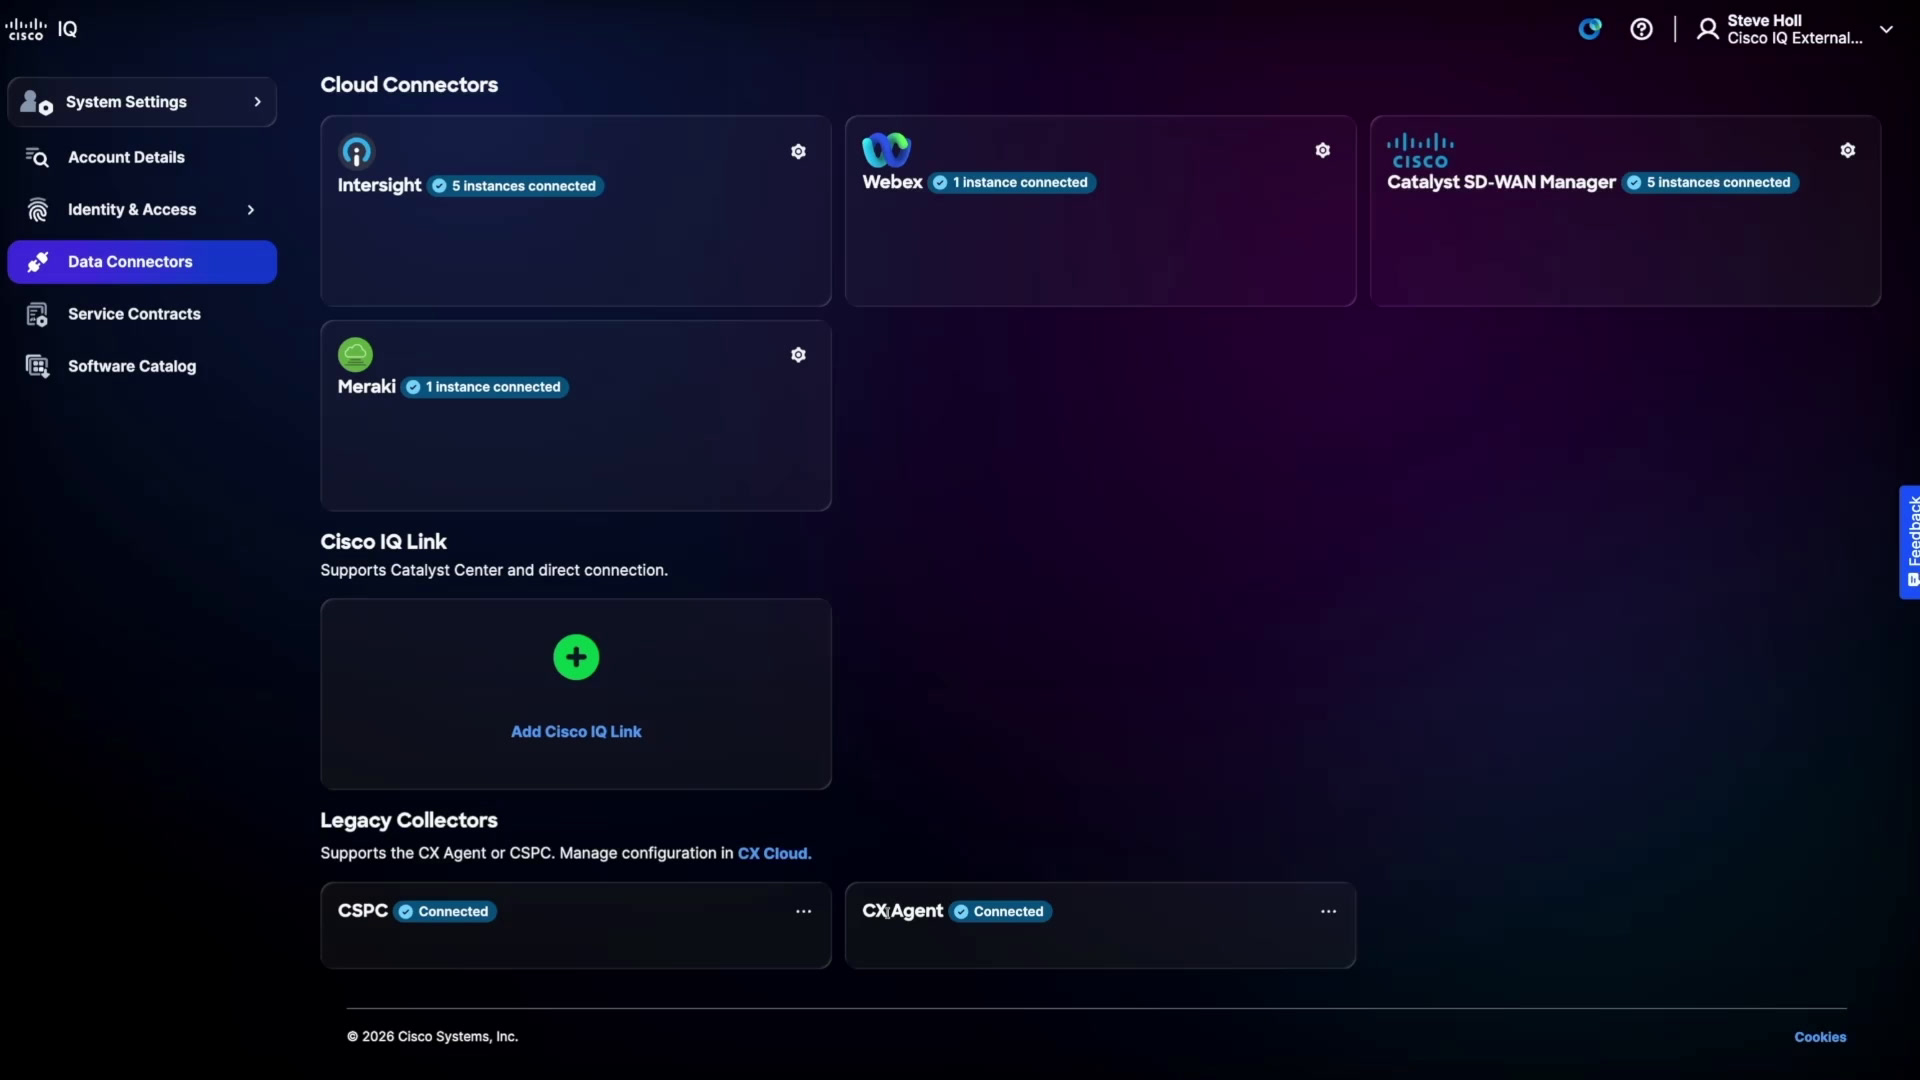Viewport: 1920px width, 1080px height.
Task: Click the Data Connectors plug icon
Action: pos(38,262)
